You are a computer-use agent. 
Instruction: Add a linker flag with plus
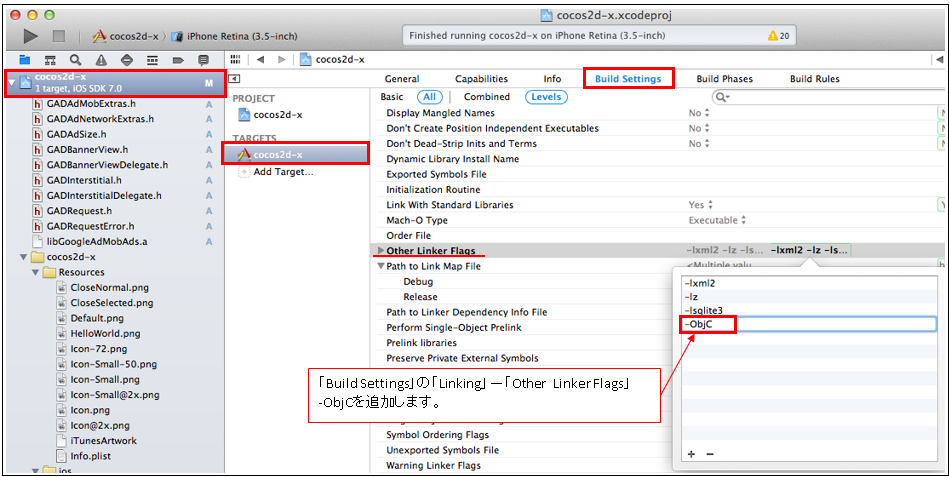point(691,454)
